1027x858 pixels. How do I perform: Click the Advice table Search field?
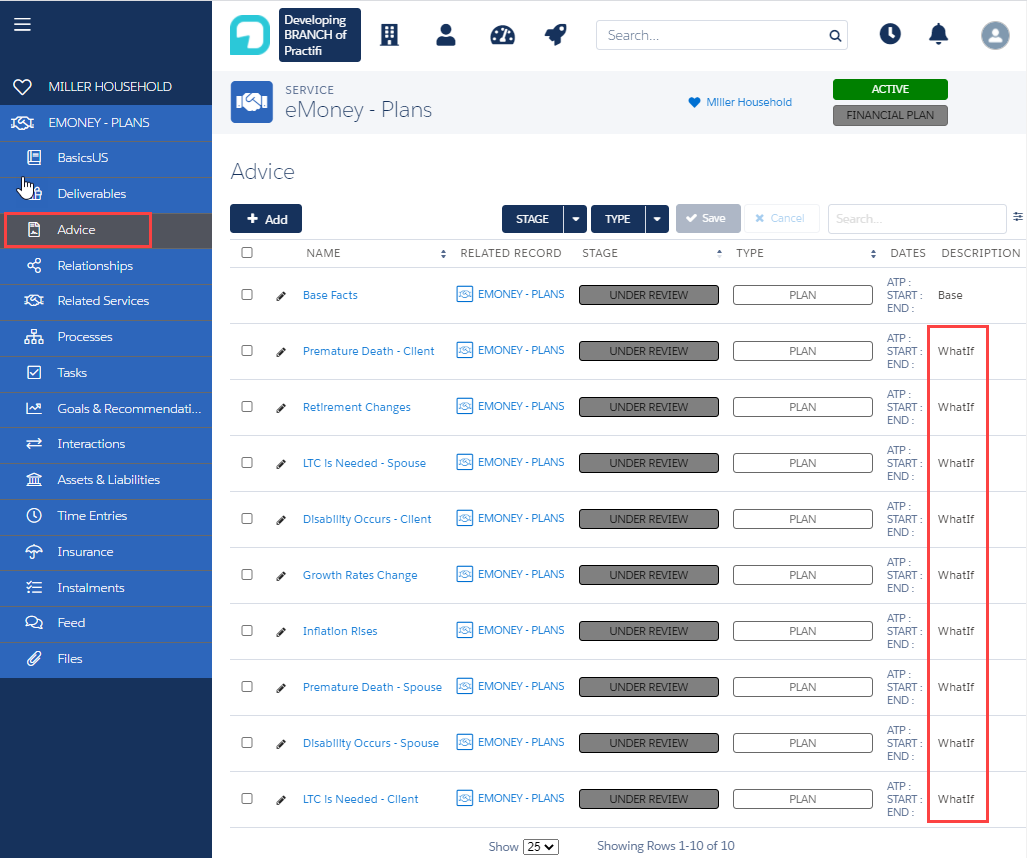[x=917, y=219]
